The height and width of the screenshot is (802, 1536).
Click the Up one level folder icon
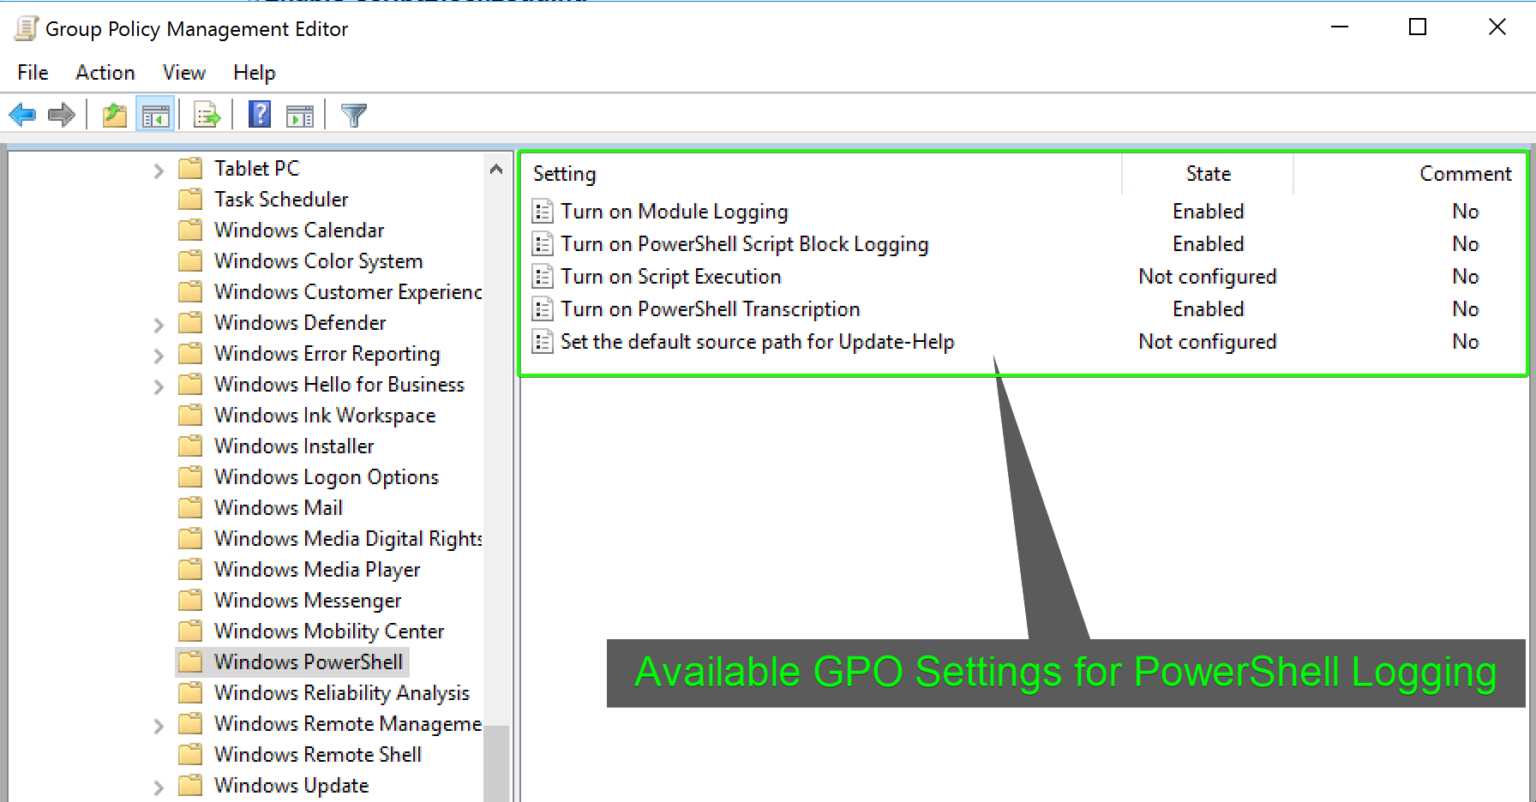click(114, 113)
